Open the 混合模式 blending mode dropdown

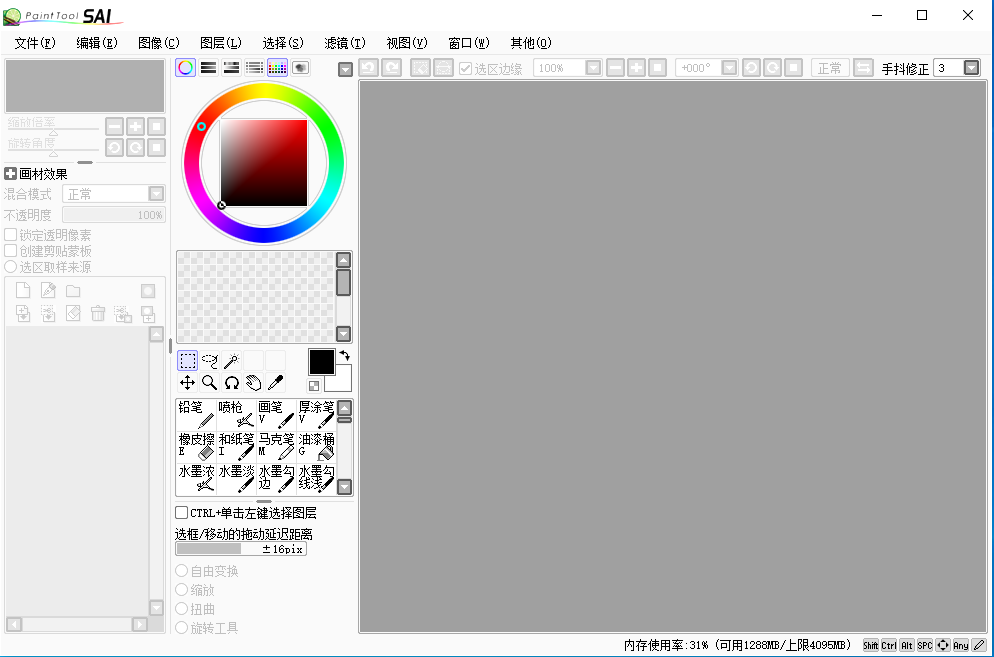click(x=156, y=193)
